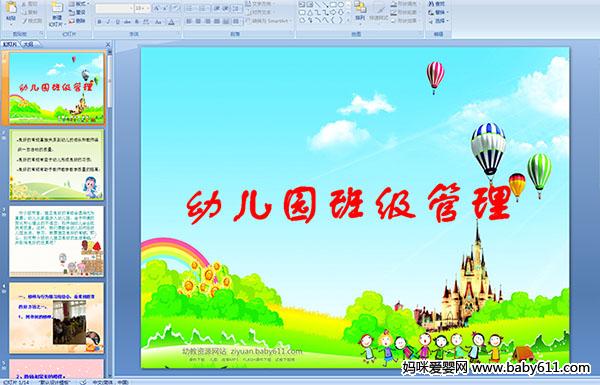Image resolution: width=600 pixels, height=385 pixels.
Task: Select the second slide thumbnail
Action: coord(57,165)
